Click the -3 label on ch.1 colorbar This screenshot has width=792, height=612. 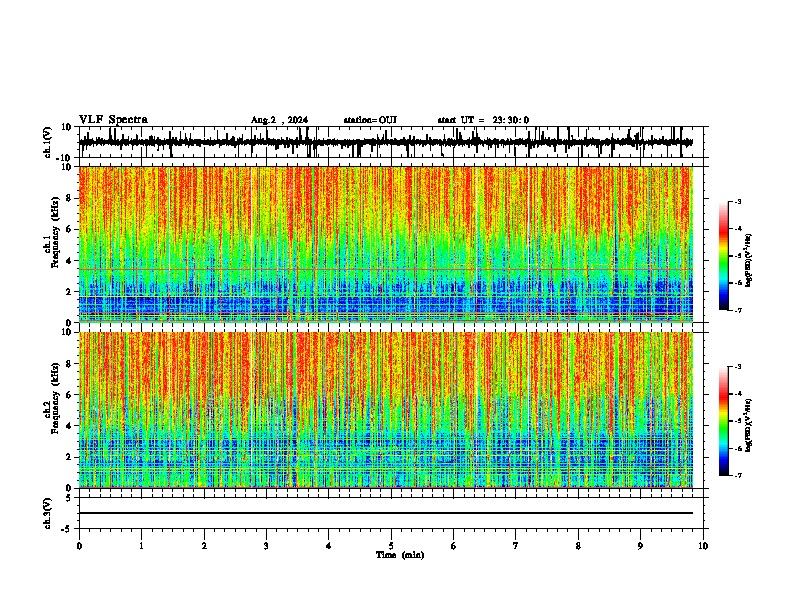point(737,201)
